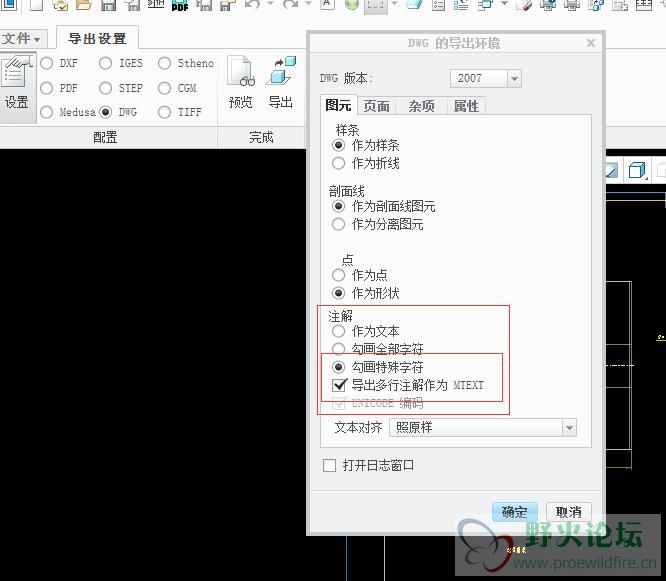
Task: Toggle the UNICODE 编码 checkbox
Action: click(339, 403)
